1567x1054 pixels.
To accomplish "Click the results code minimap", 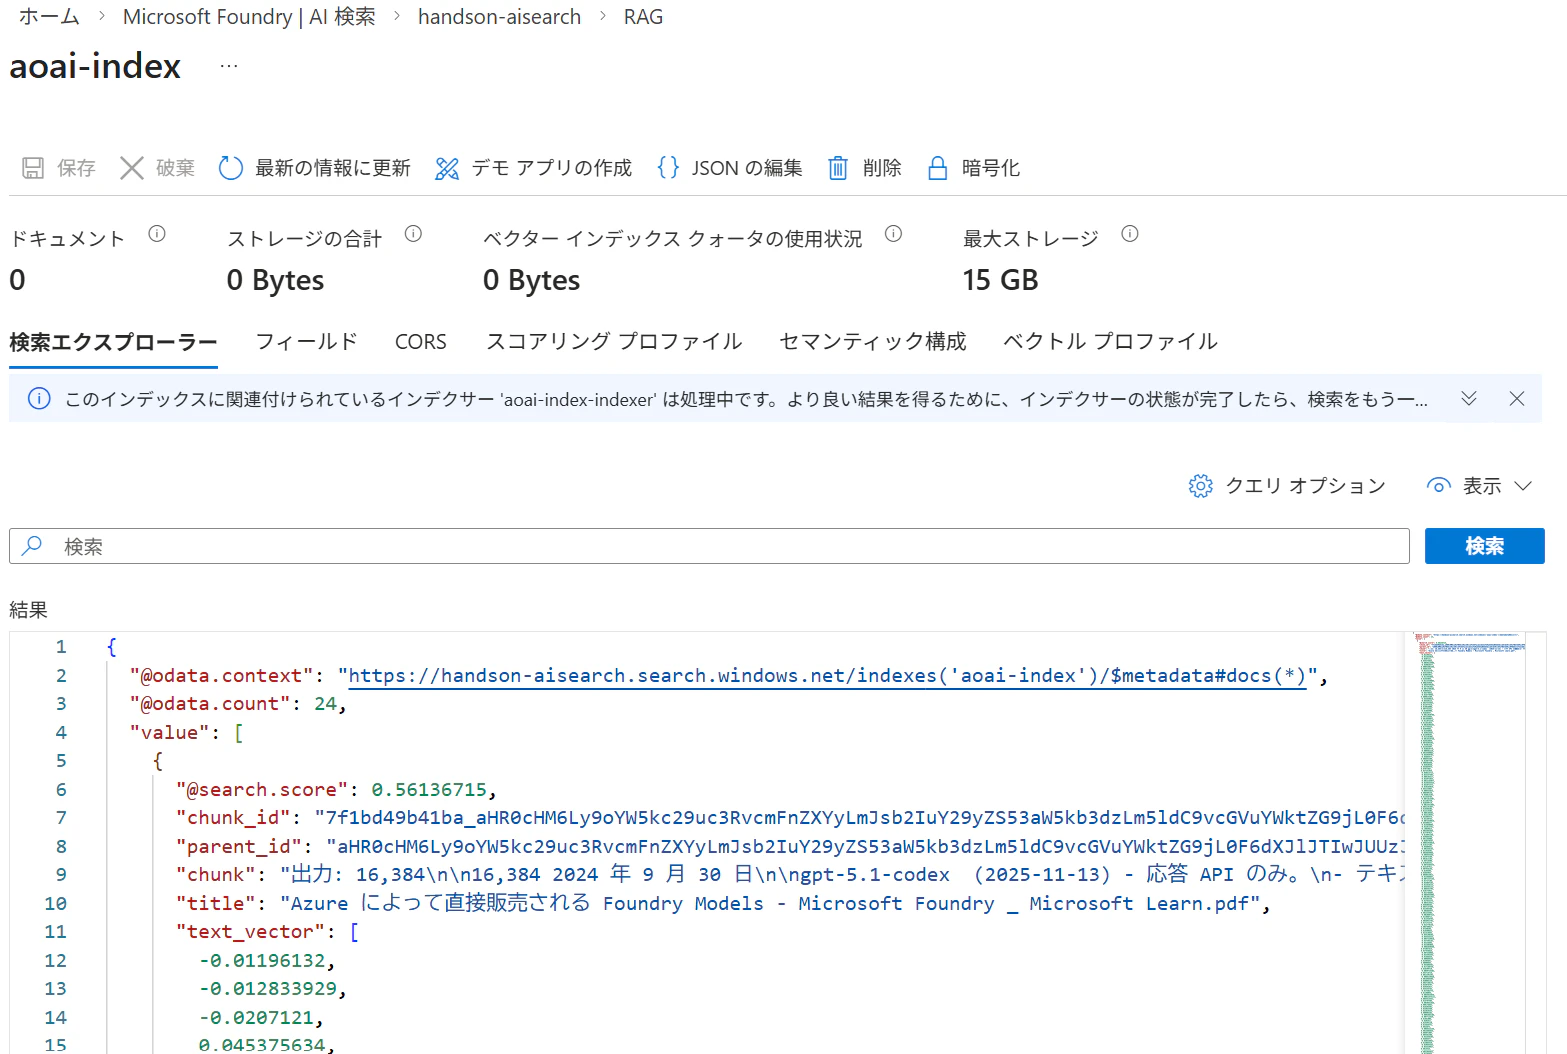I will [1468, 842].
